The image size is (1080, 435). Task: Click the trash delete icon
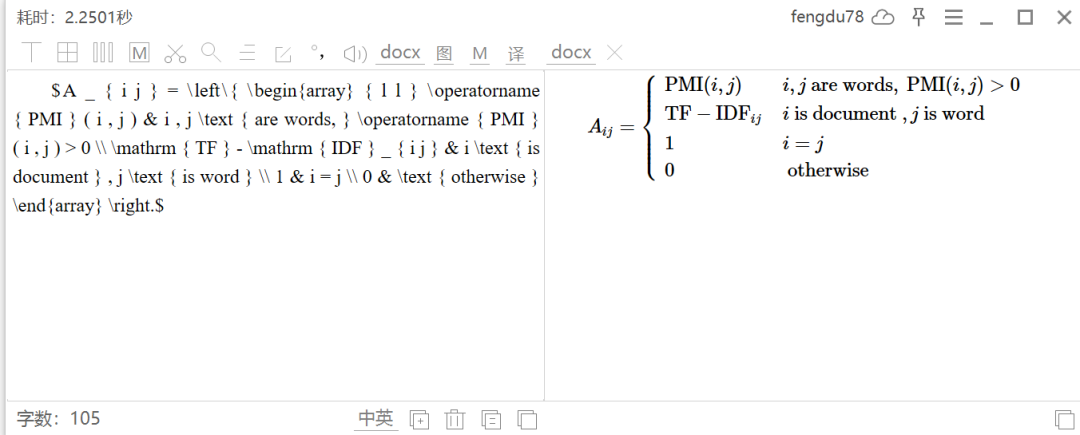coord(455,419)
